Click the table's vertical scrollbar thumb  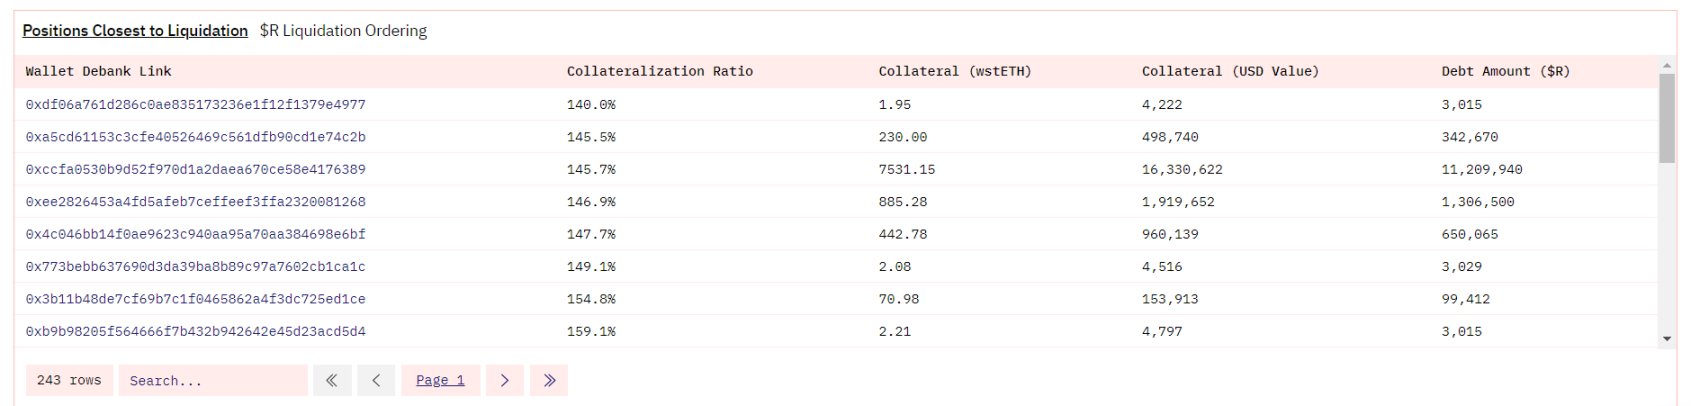1666,118
